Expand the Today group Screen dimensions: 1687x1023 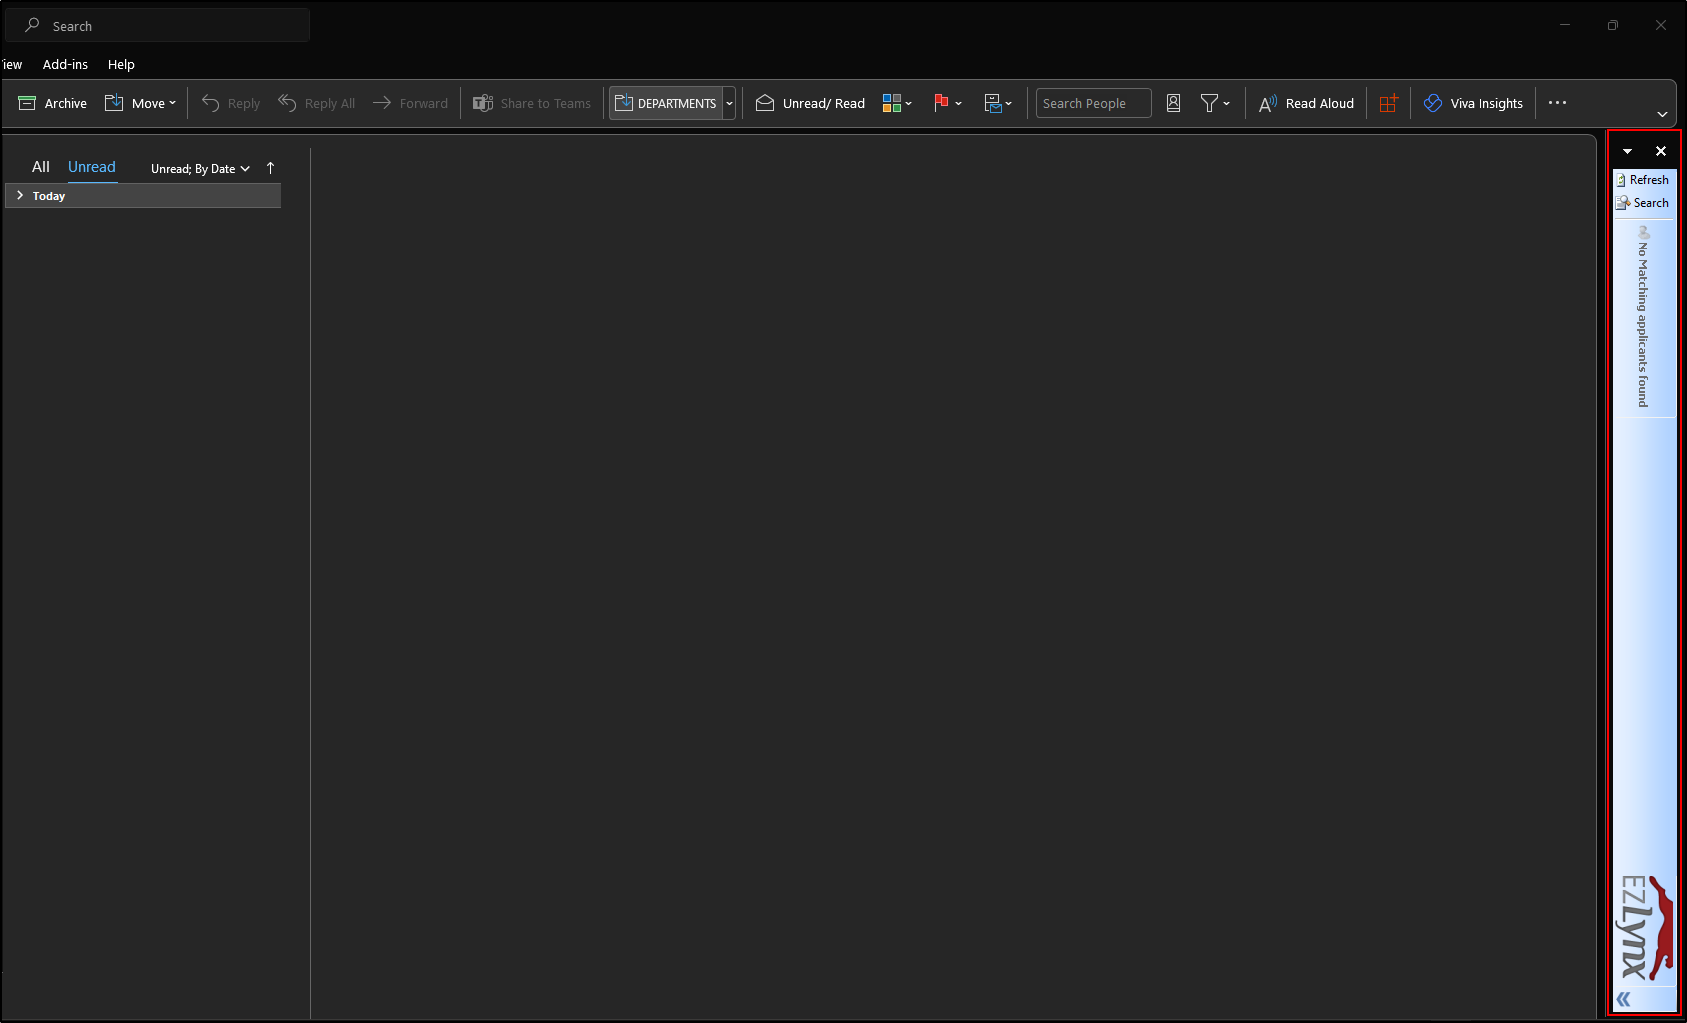[20, 195]
